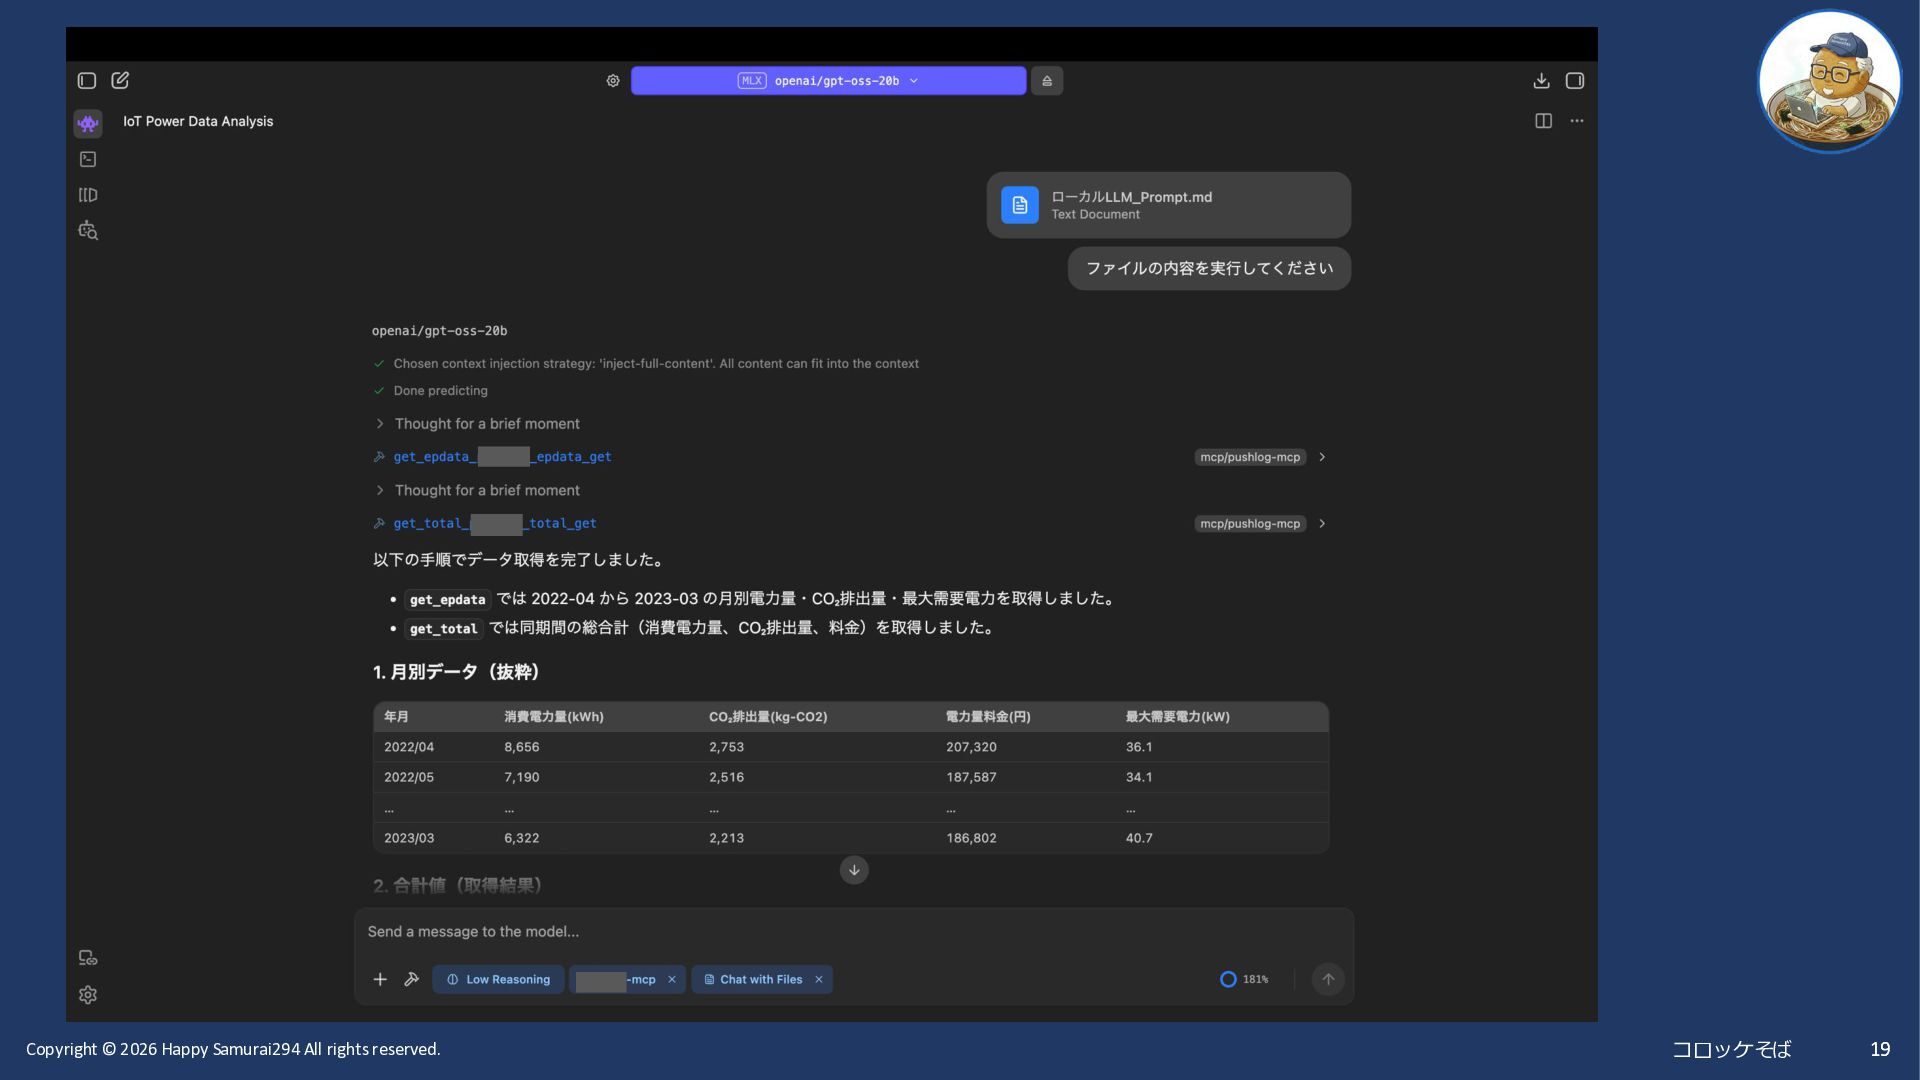Remove the -mcp integration chip
The image size is (1920, 1080).
(672, 979)
